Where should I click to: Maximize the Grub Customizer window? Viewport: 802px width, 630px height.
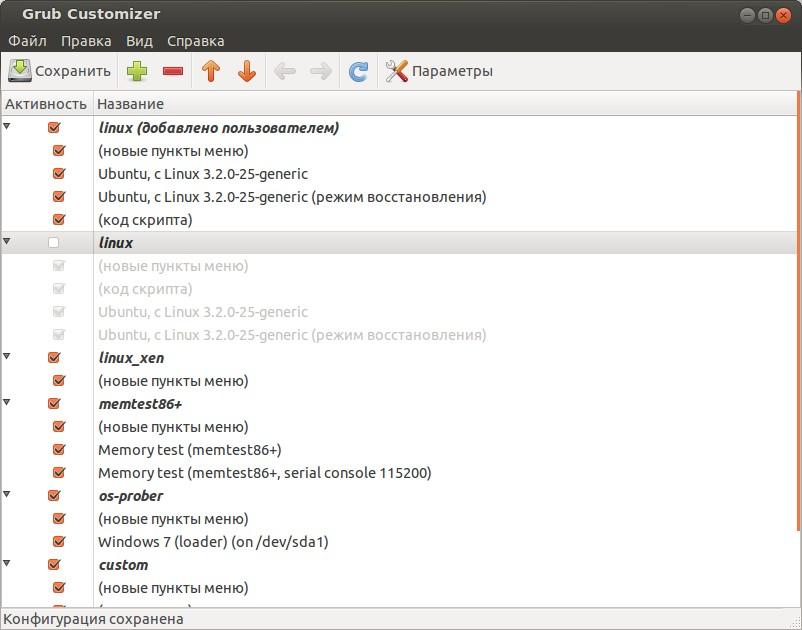765,15
